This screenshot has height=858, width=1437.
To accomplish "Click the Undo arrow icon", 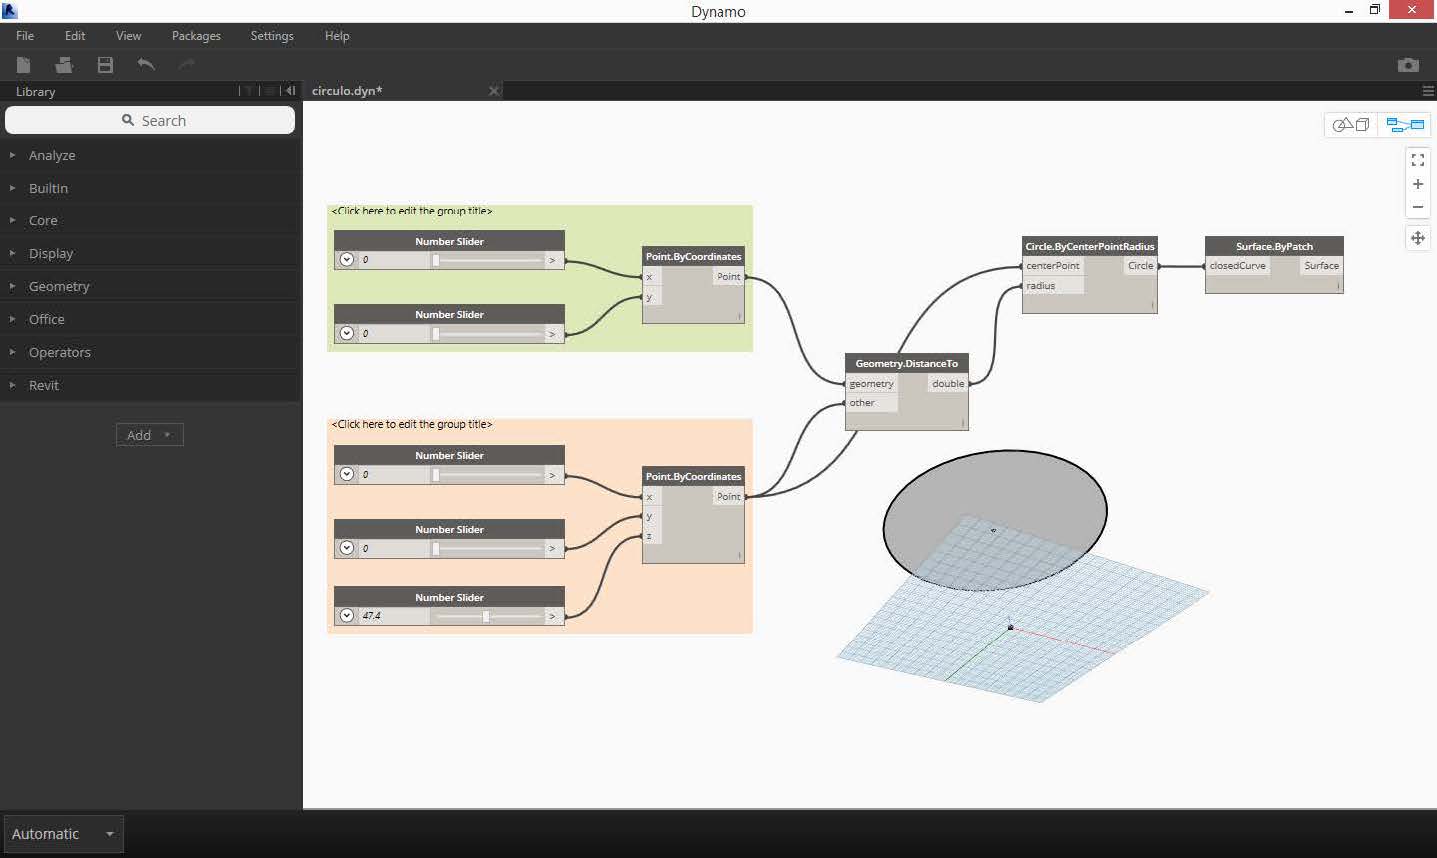I will click(146, 65).
